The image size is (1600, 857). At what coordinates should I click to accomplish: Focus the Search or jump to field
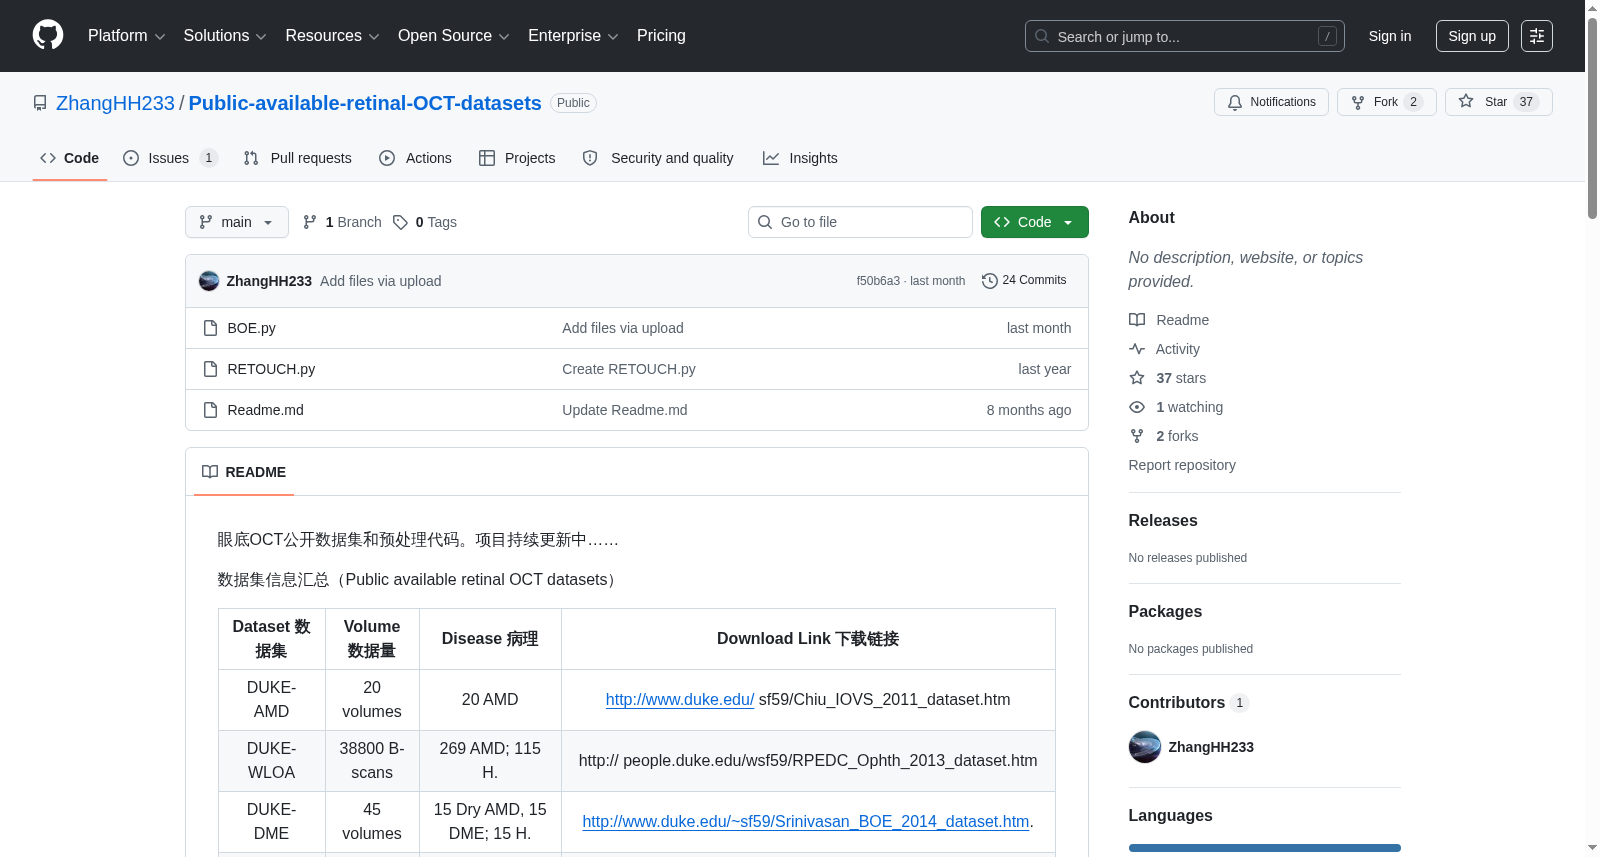pos(1184,36)
